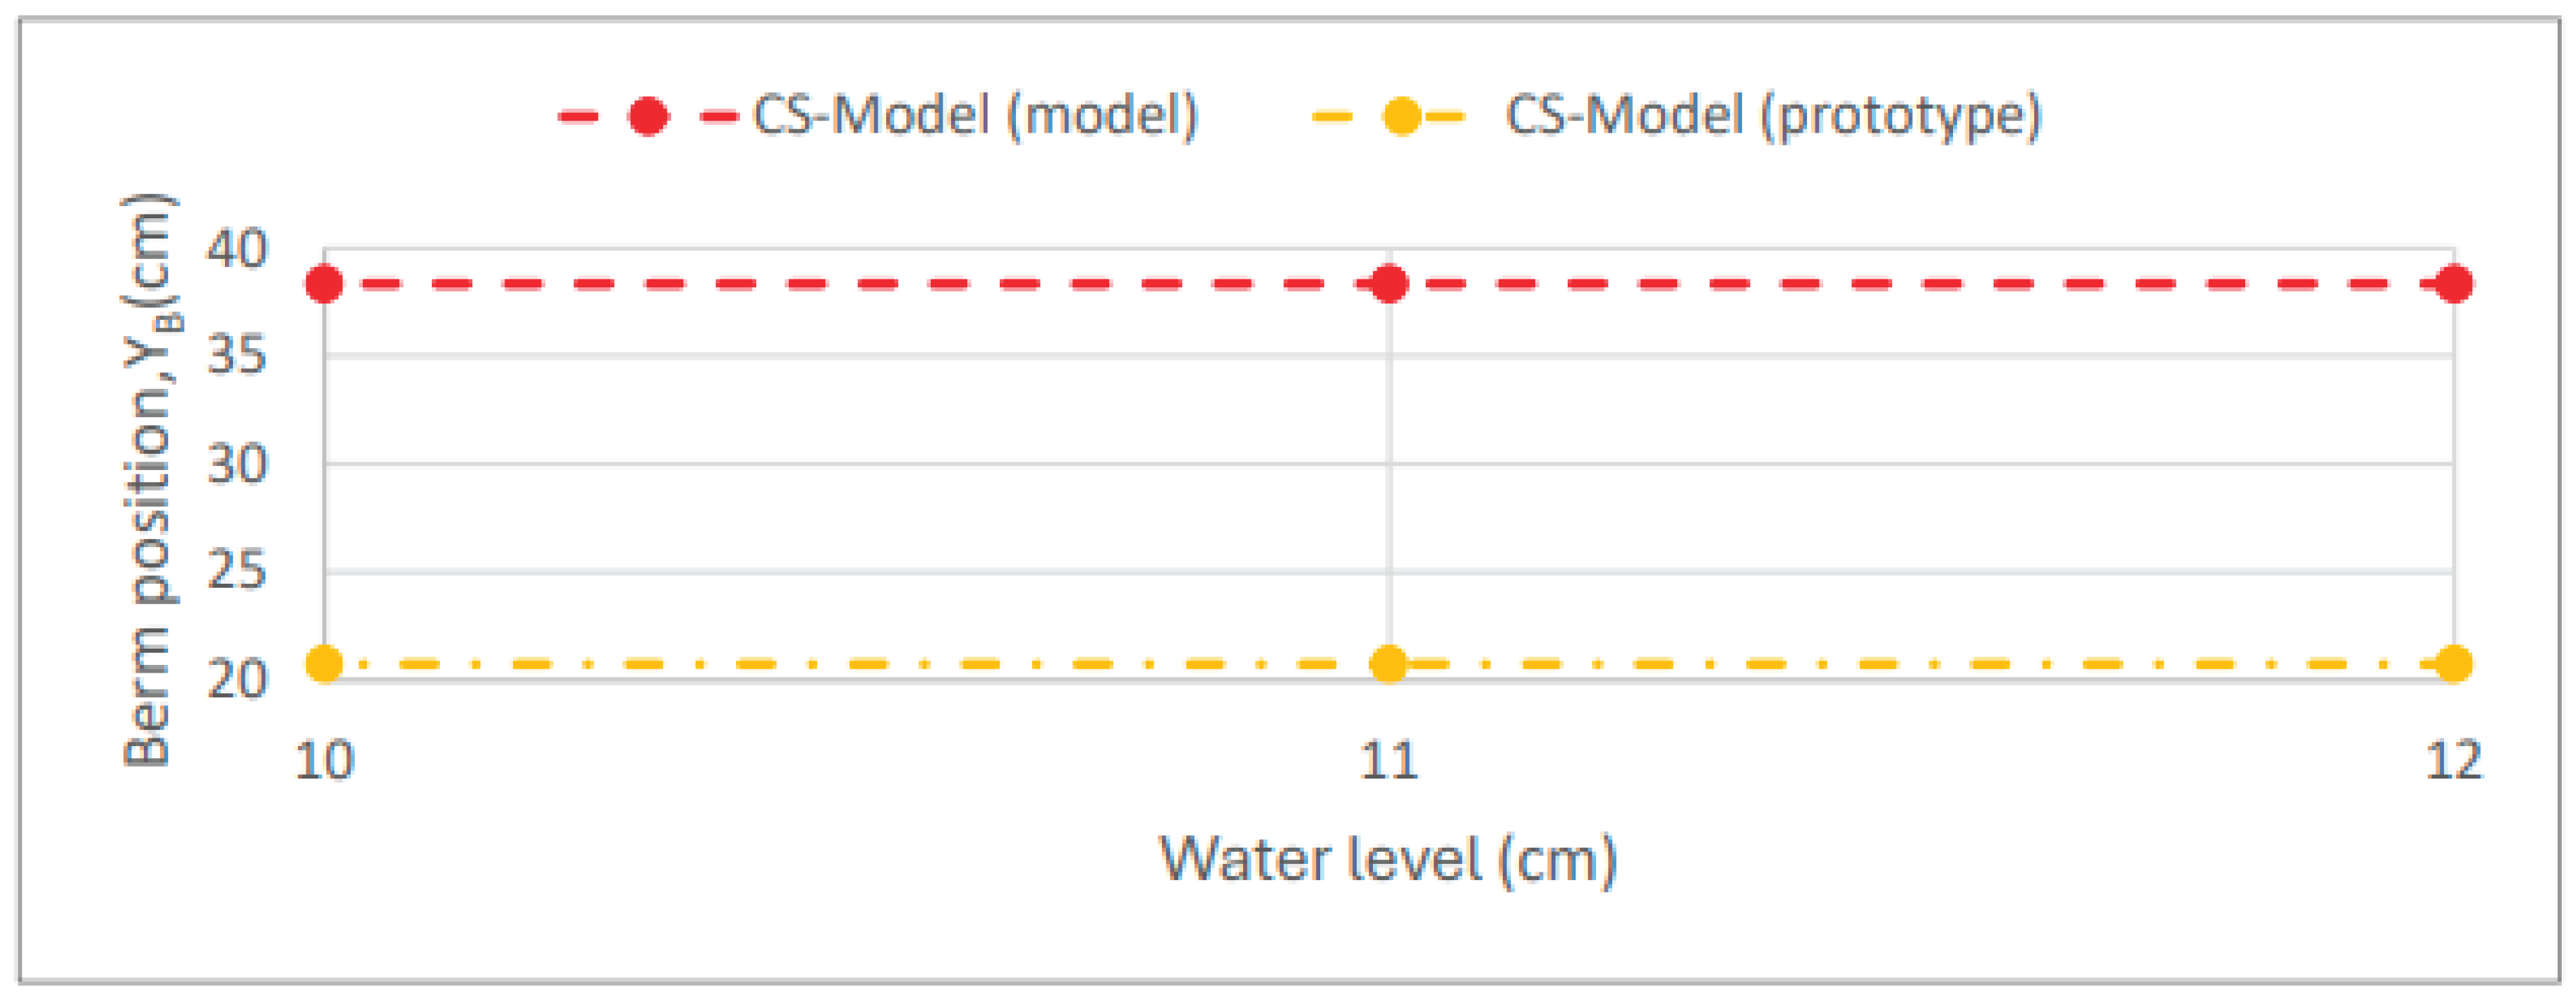Select the "Water level (cm)" axis title

[x=1388, y=859]
